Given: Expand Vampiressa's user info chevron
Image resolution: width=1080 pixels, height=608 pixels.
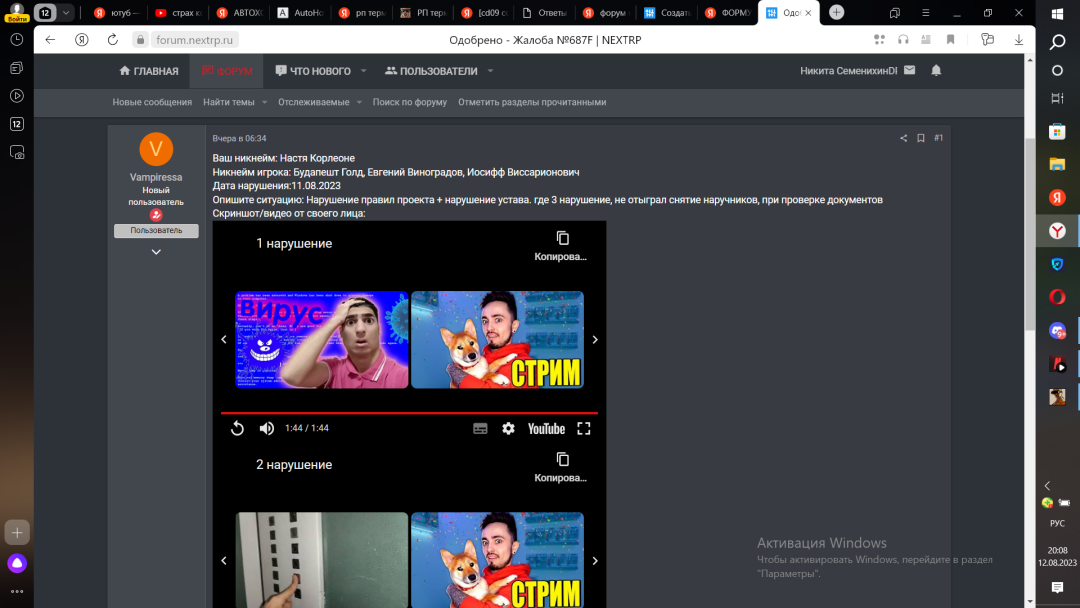Looking at the screenshot, I should click(x=156, y=252).
